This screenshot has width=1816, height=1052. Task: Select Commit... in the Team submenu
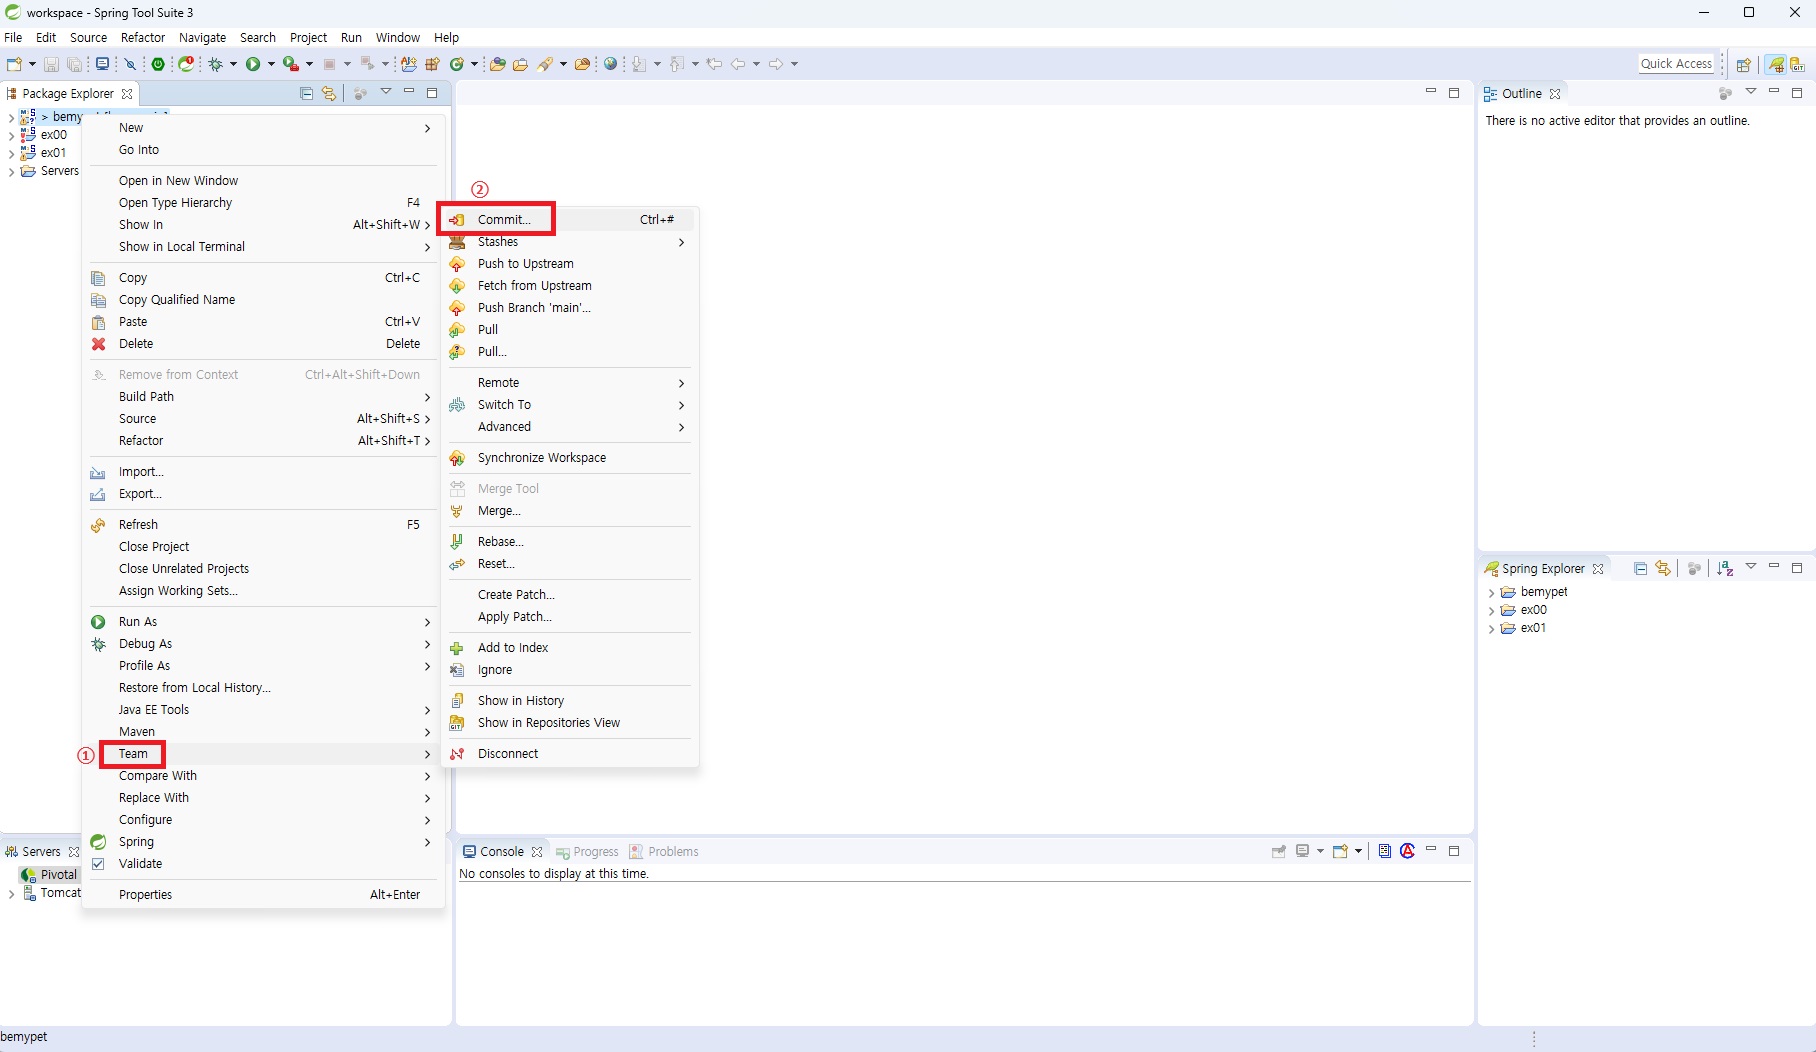pos(570,219)
